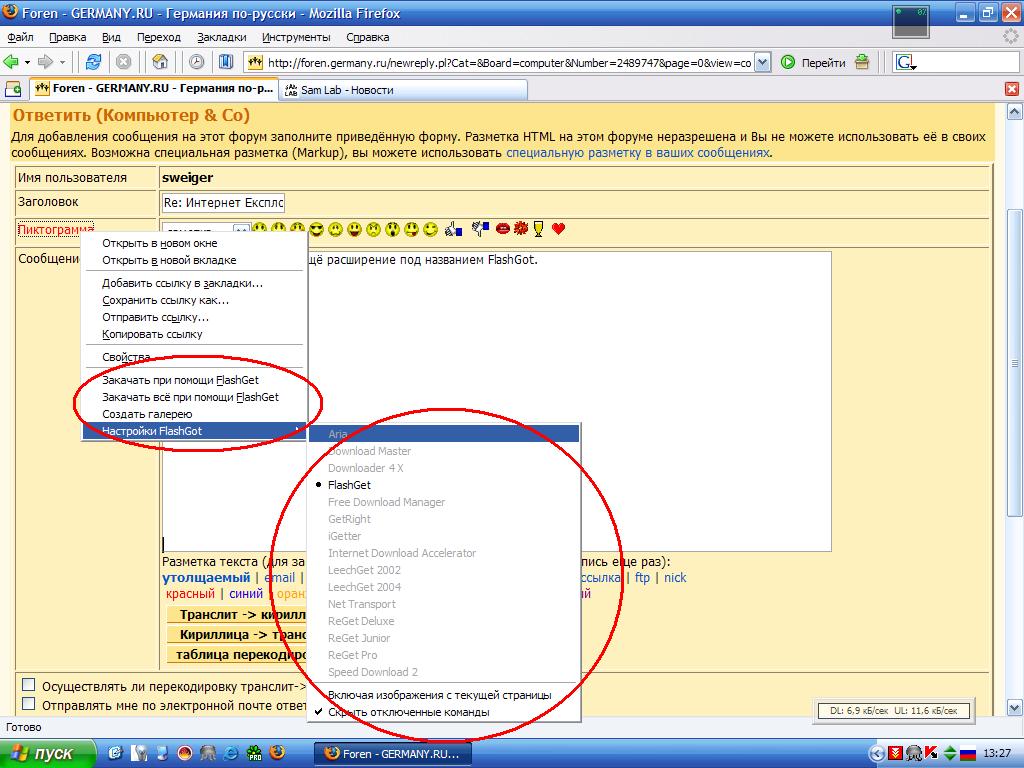The width and height of the screenshot is (1024, 768).
Task: Click inside the Google search box
Action: 968,63
